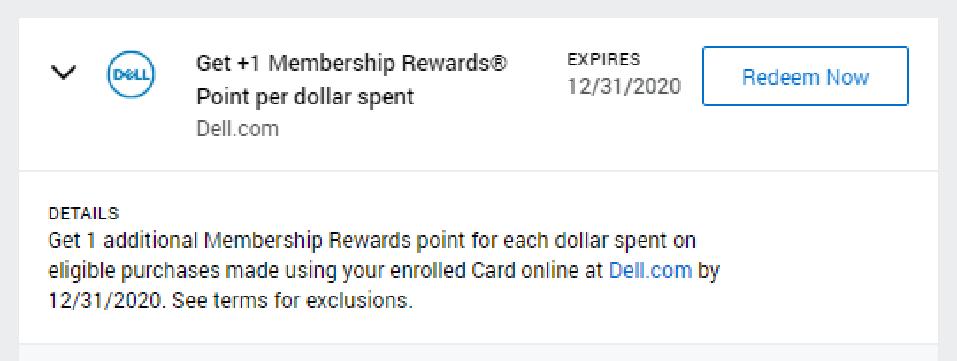This screenshot has height=361, width=957.
Task: Click the word Get starting the details paragraph
Action: tap(64, 241)
